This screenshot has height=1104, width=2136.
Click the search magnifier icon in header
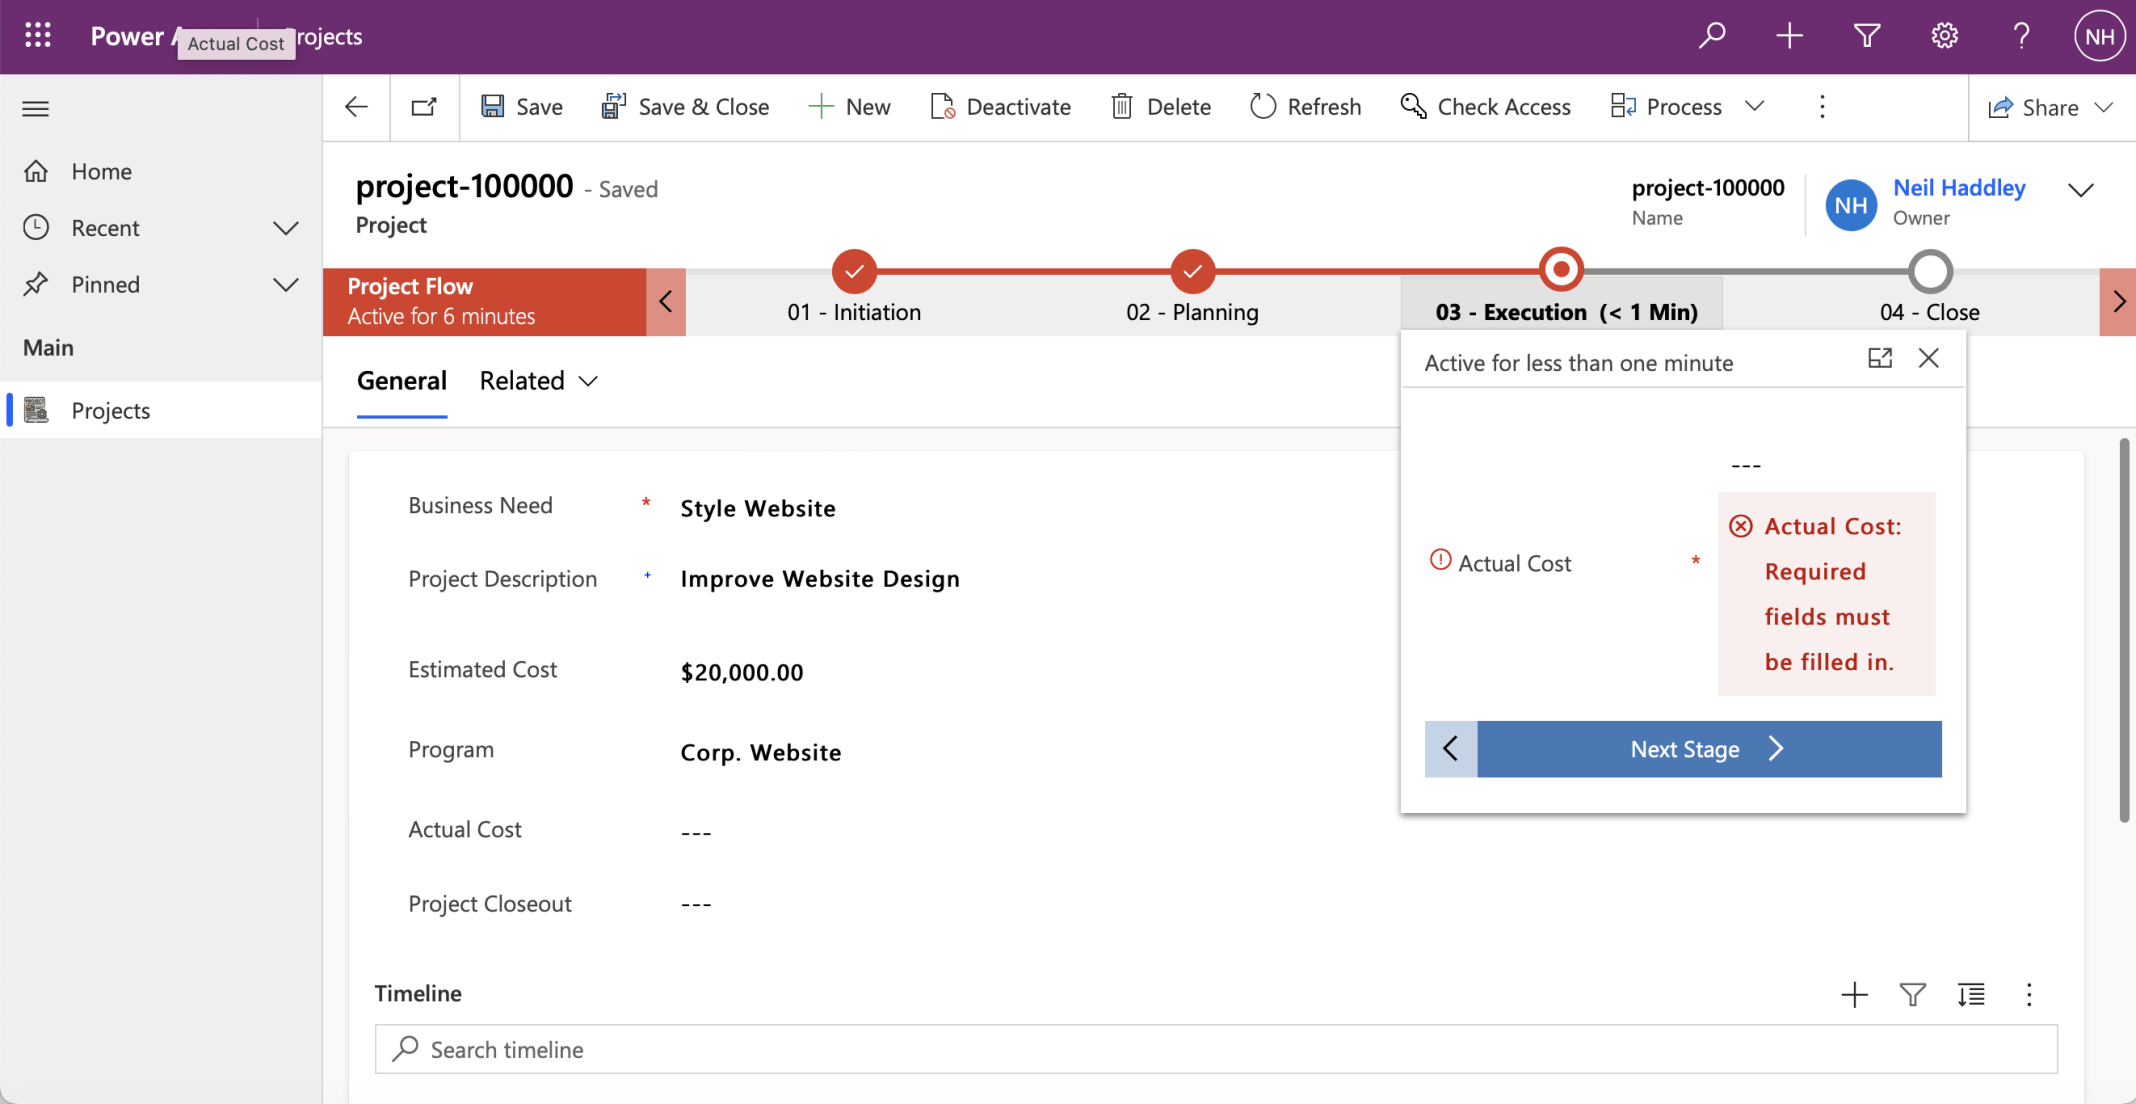1712,36
